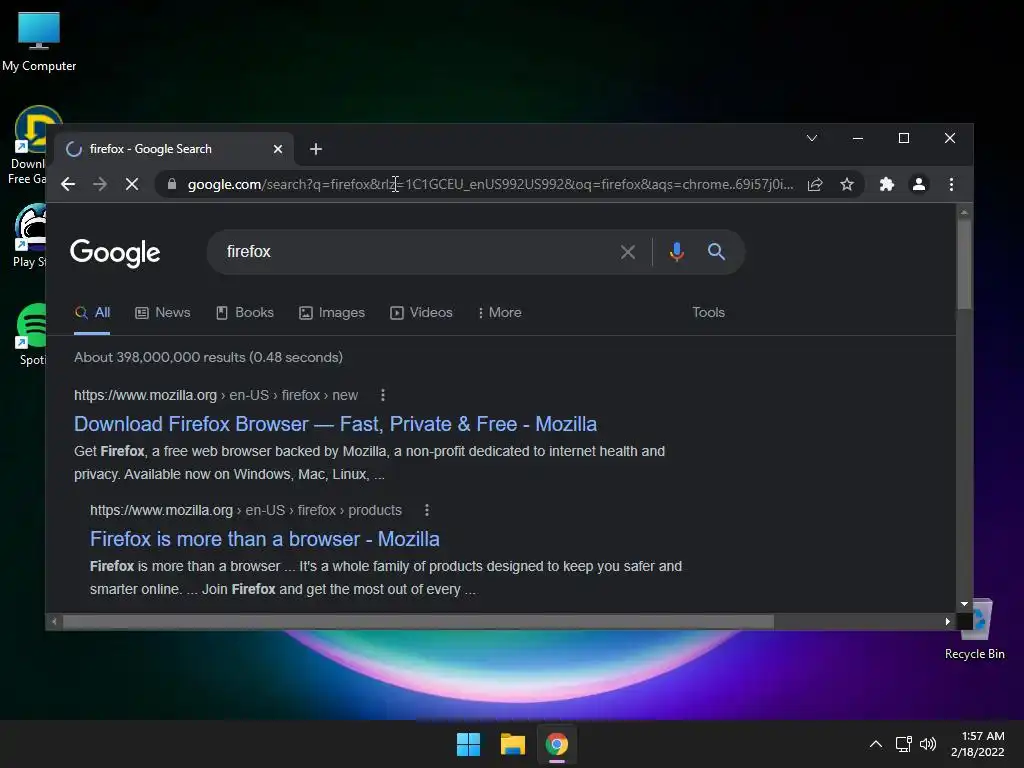
Task: Click the magnifying glass search button
Action: (716, 251)
